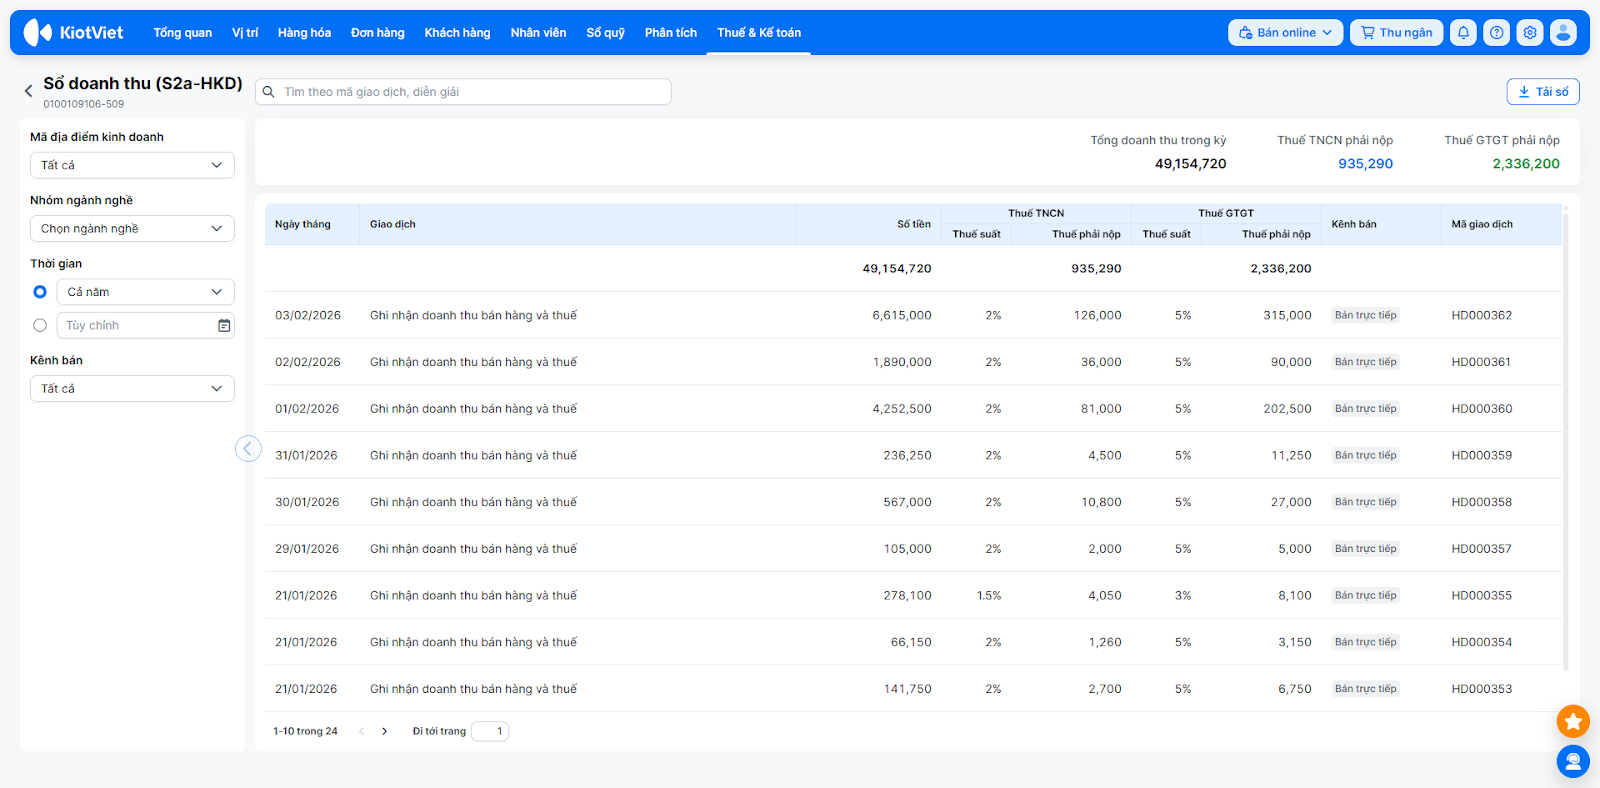Click the Thu ngân button
1600x788 pixels.
click(1396, 33)
